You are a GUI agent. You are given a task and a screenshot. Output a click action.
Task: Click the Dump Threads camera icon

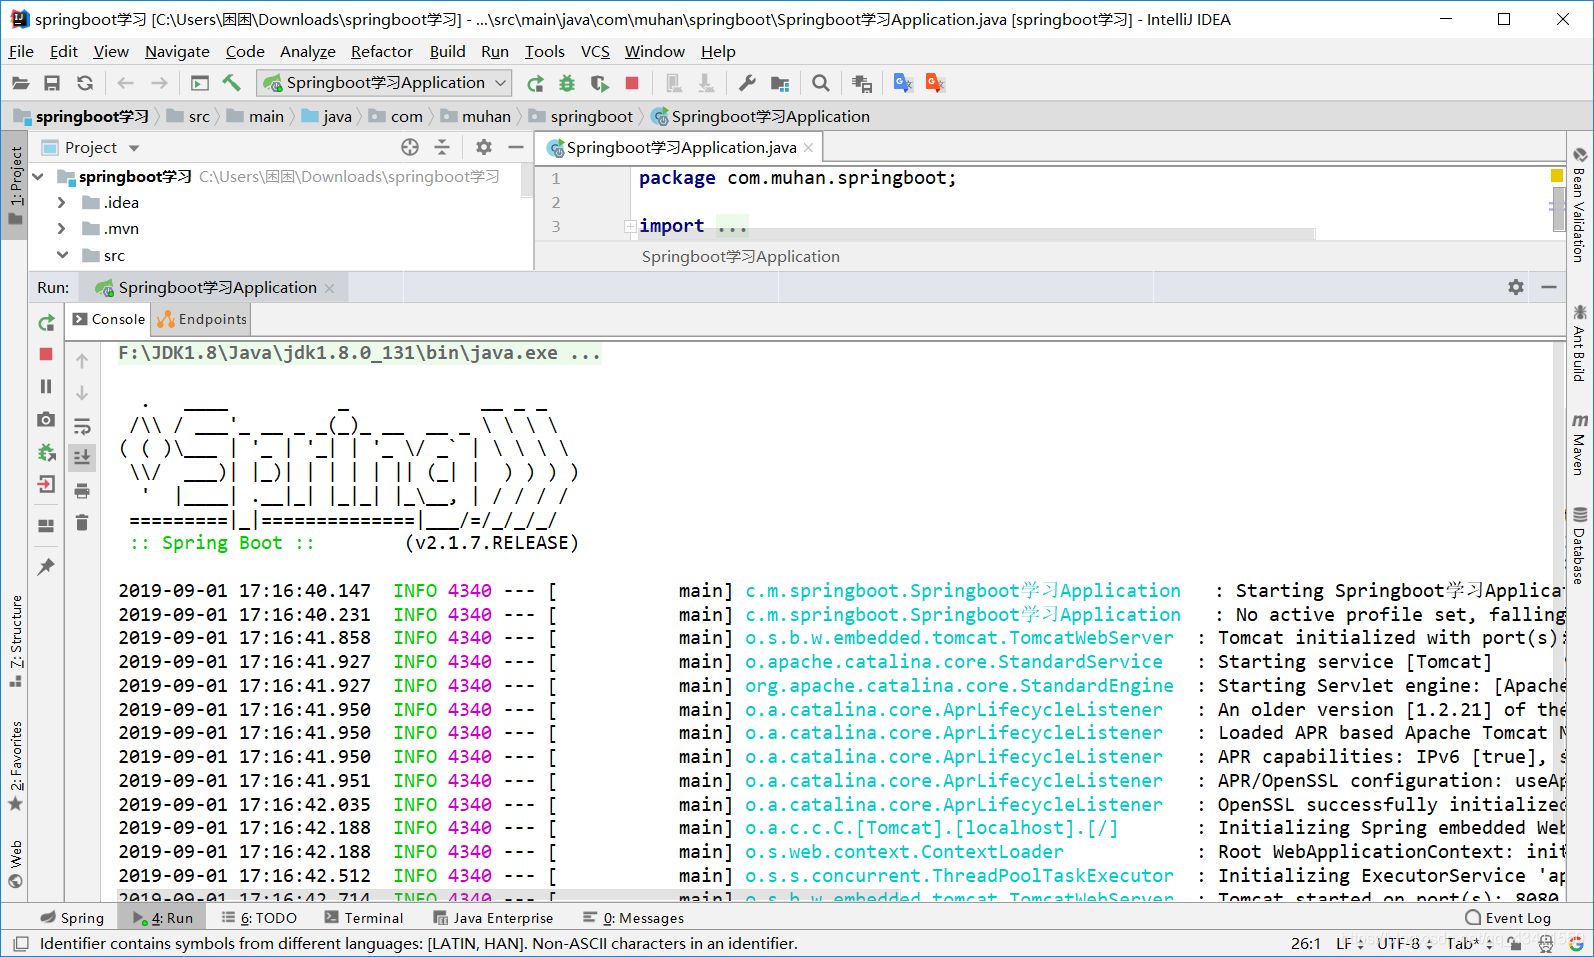pos(46,419)
